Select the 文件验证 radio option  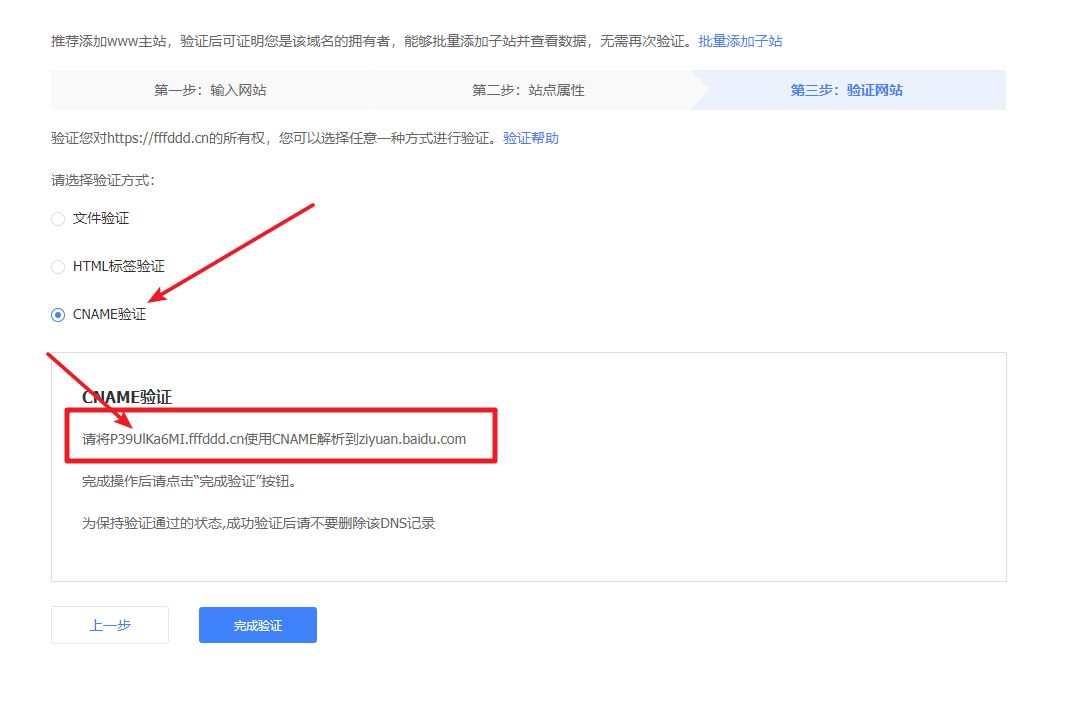click(x=58, y=219)
